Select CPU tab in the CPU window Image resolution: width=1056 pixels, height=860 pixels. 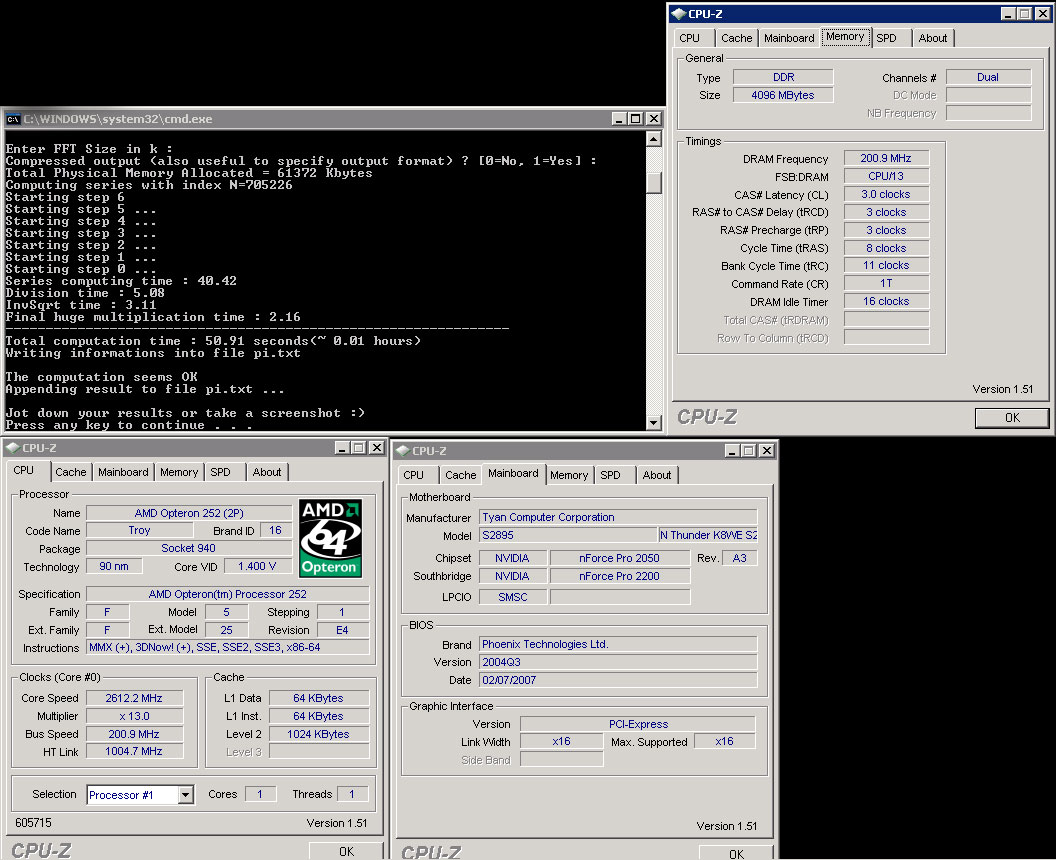24,471
